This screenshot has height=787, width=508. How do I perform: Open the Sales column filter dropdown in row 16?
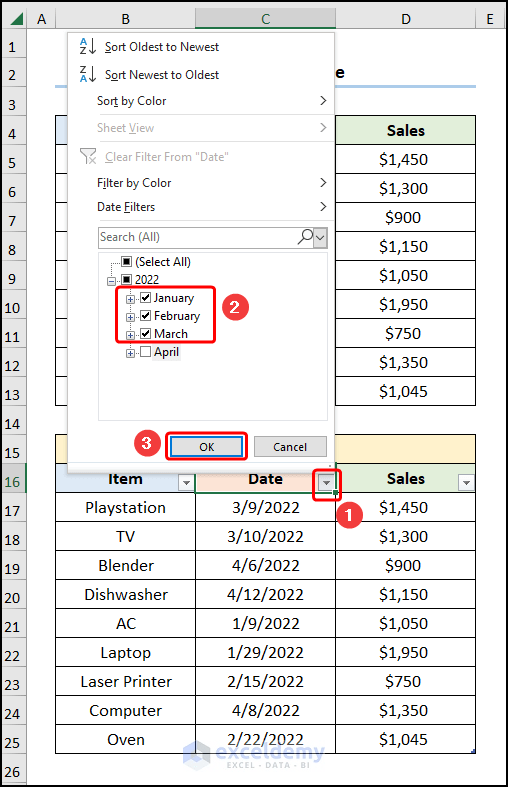click(466, 482)
